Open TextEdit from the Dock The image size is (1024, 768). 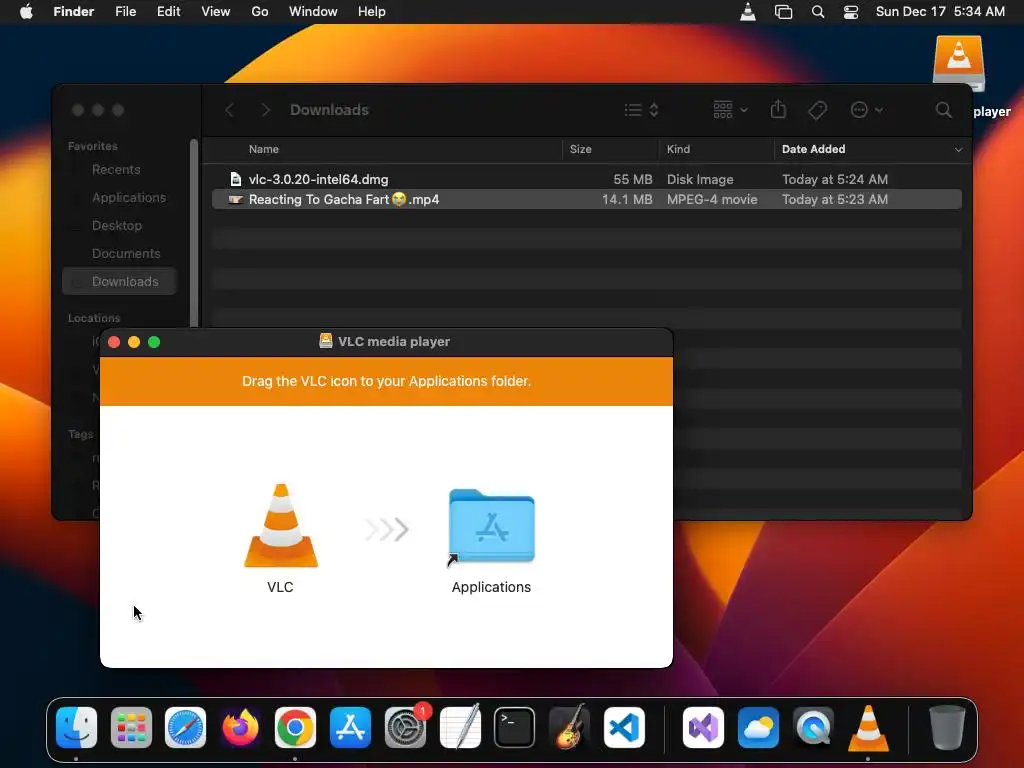click(460, 727)
